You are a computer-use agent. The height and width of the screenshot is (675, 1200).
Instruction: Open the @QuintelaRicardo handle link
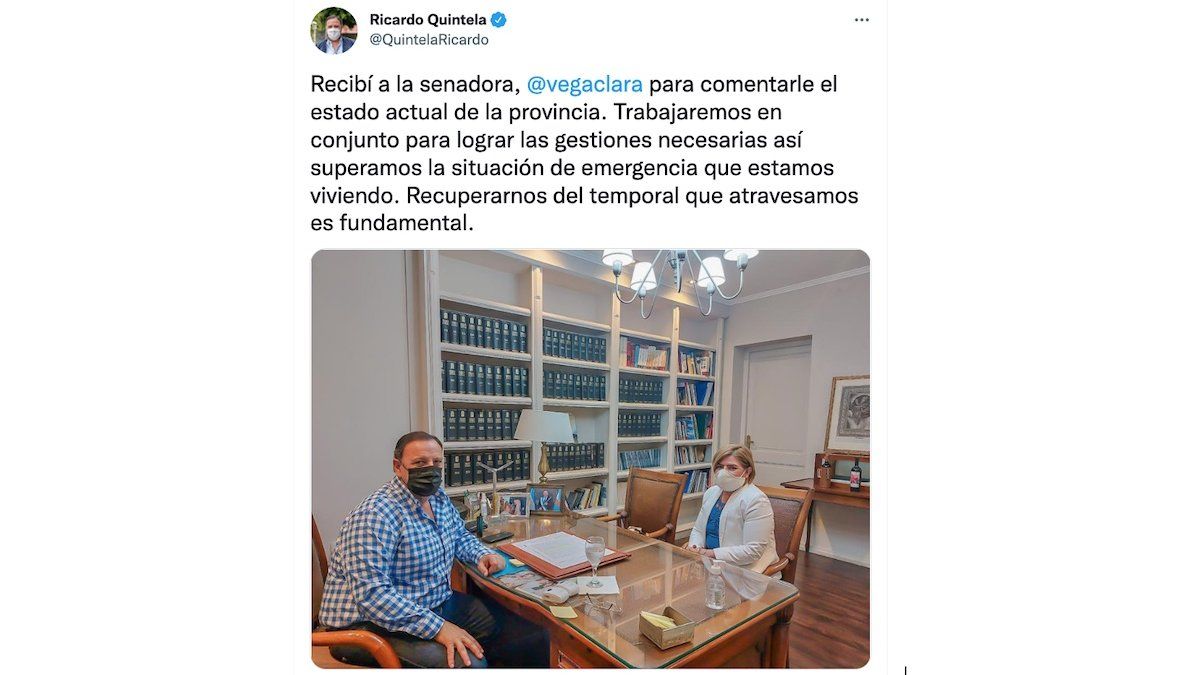tap(429, 40)
